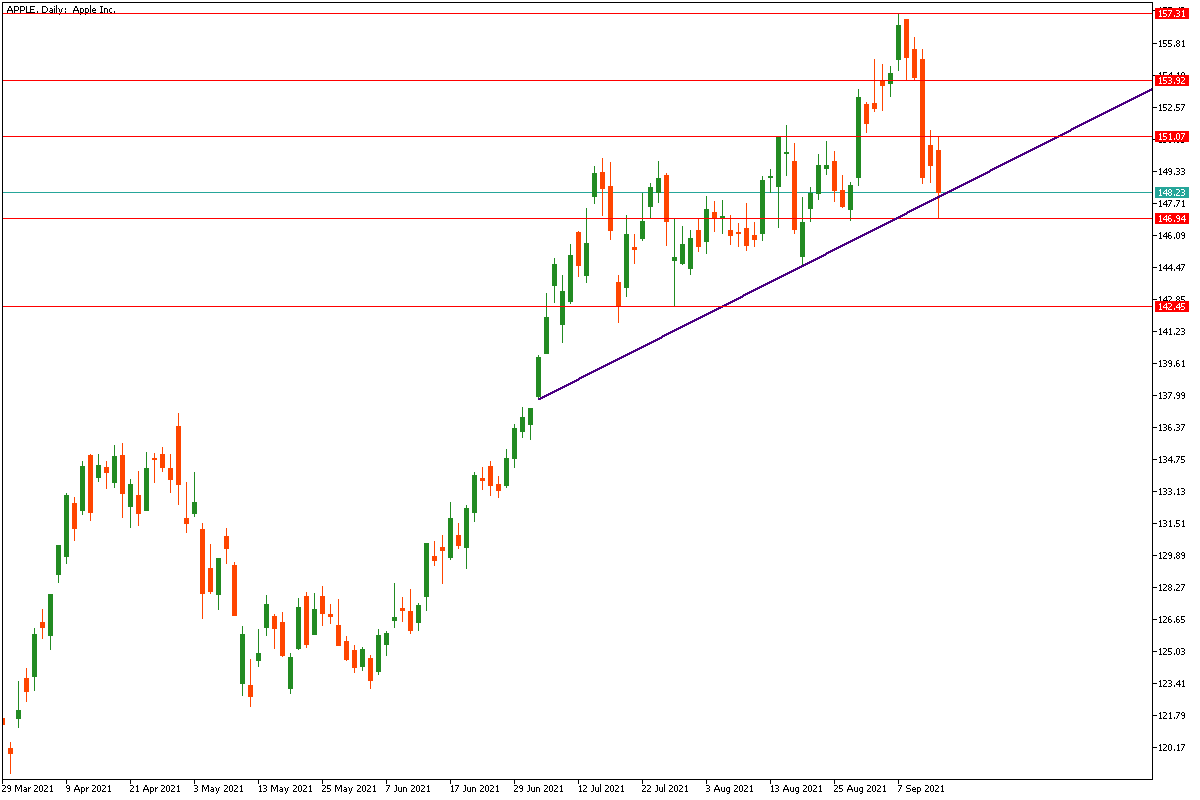Click the 129.89 price axis label
The width and height of the screenshot is (1200, 800).
click(1171, 556)
